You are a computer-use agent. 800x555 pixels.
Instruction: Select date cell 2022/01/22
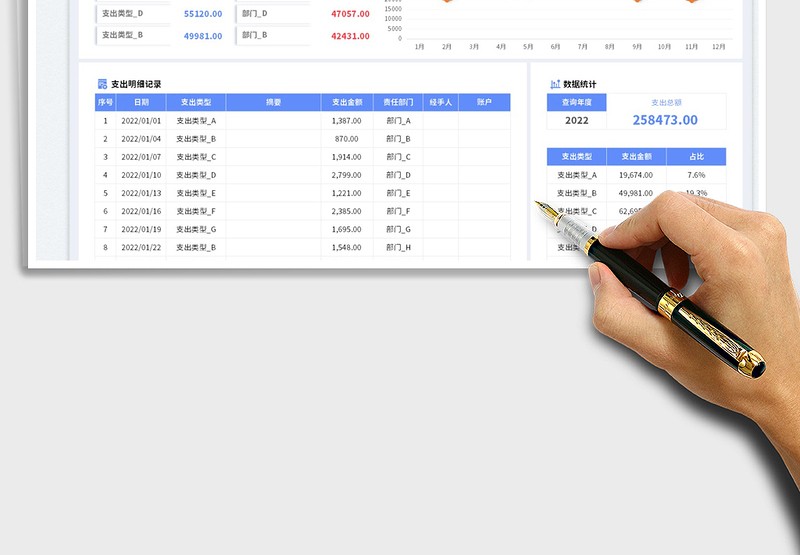pos(141,247)
